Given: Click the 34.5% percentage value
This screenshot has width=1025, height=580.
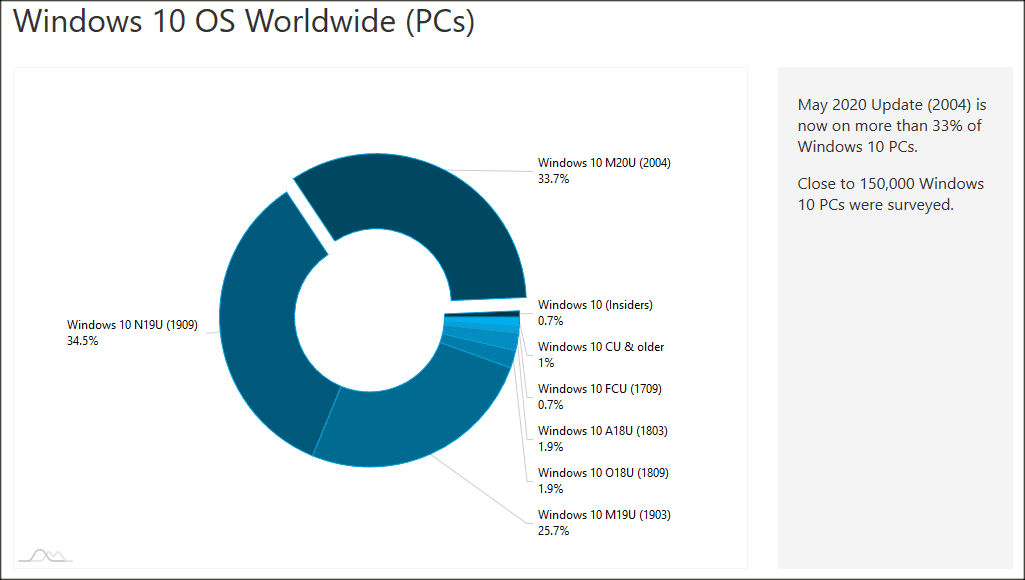Looking at the screenshot, I should 83,341.
